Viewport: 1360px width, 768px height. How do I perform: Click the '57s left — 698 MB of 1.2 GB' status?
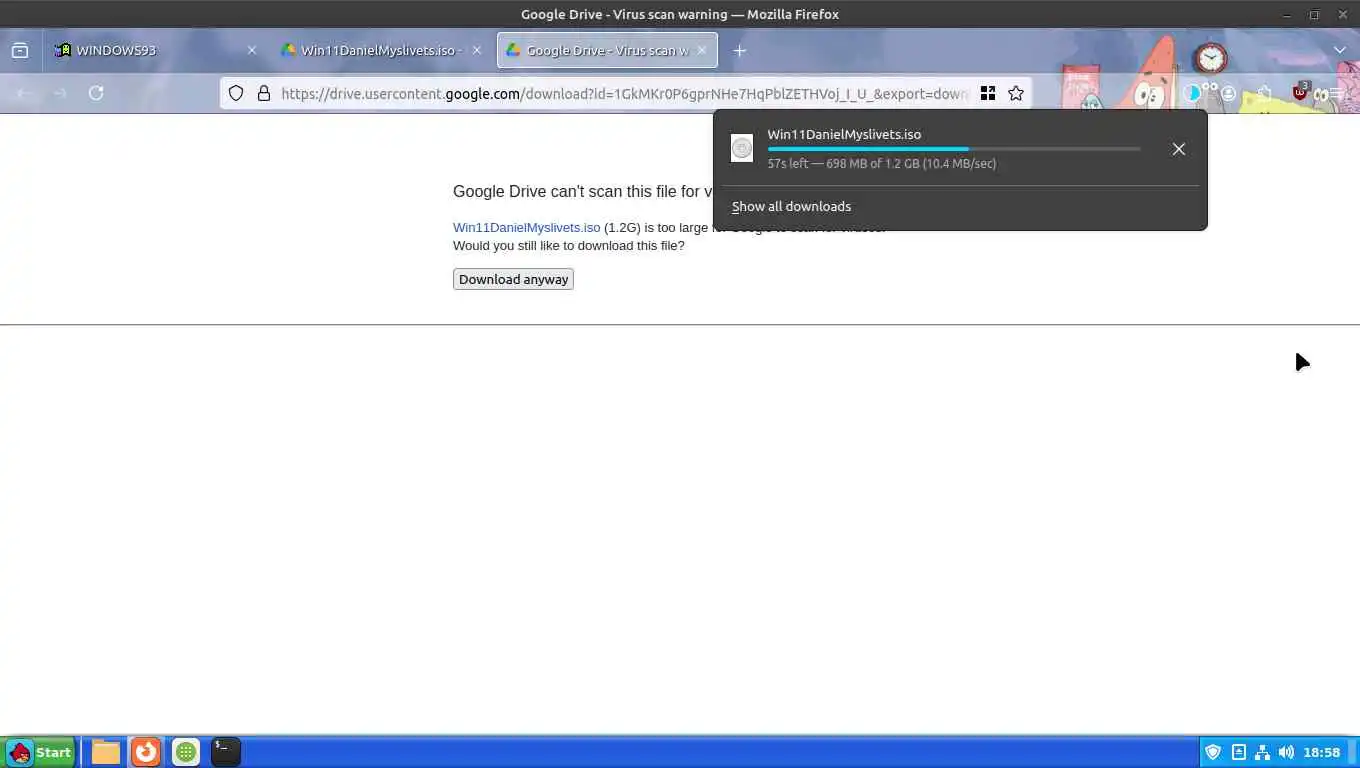(882, 163)
